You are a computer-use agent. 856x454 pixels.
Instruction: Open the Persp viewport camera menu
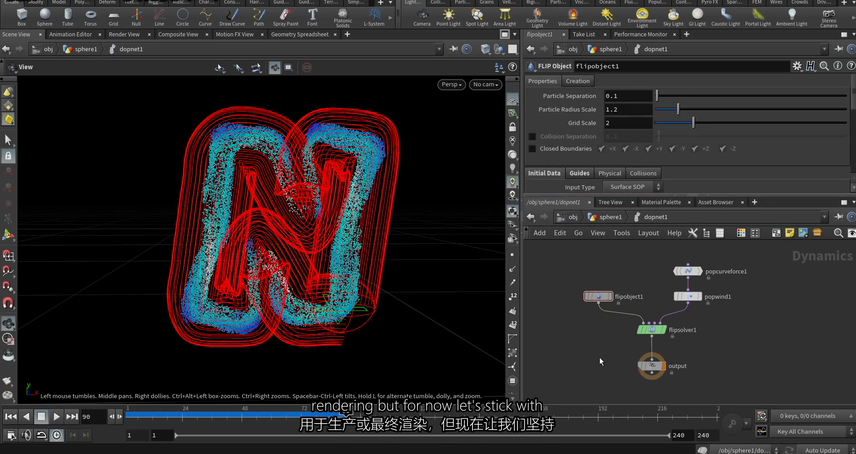(x=451, y=85)
